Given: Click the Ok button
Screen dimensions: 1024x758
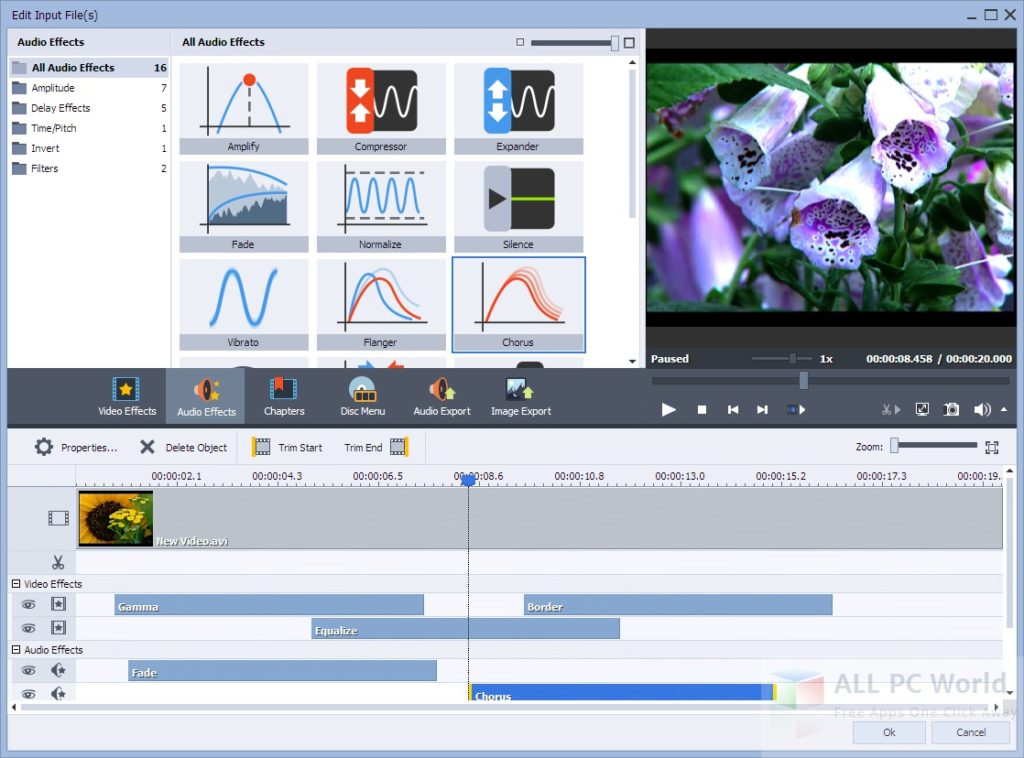Looking at the screenshot, I should [x=889, y=732].
